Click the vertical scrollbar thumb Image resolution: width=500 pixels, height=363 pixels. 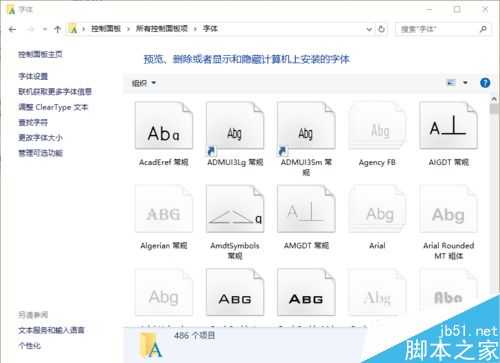click(x=494, y=109)
